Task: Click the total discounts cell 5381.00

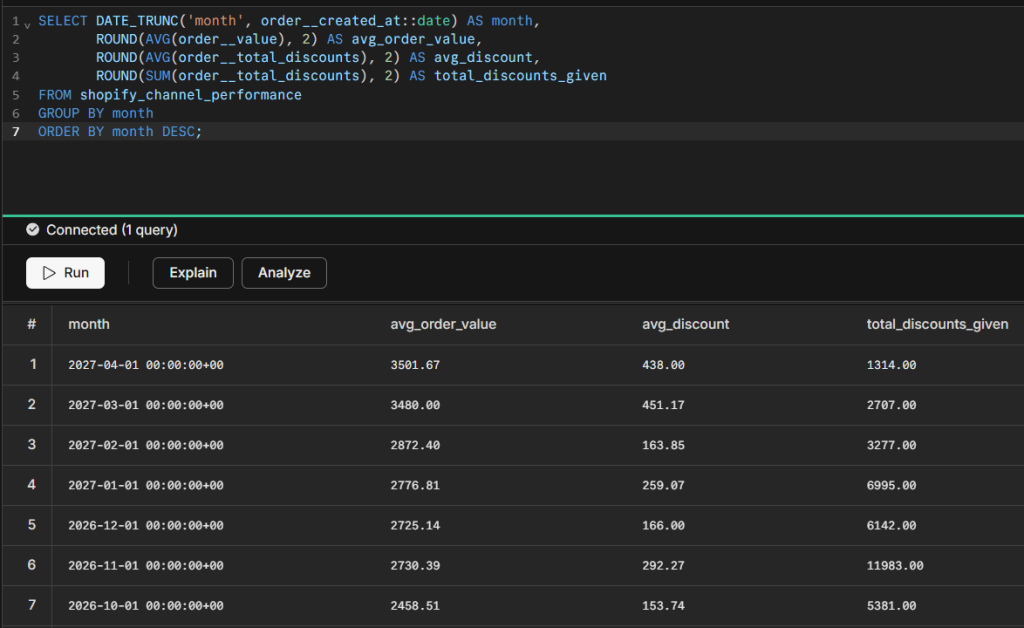Action: coord(891,606)
